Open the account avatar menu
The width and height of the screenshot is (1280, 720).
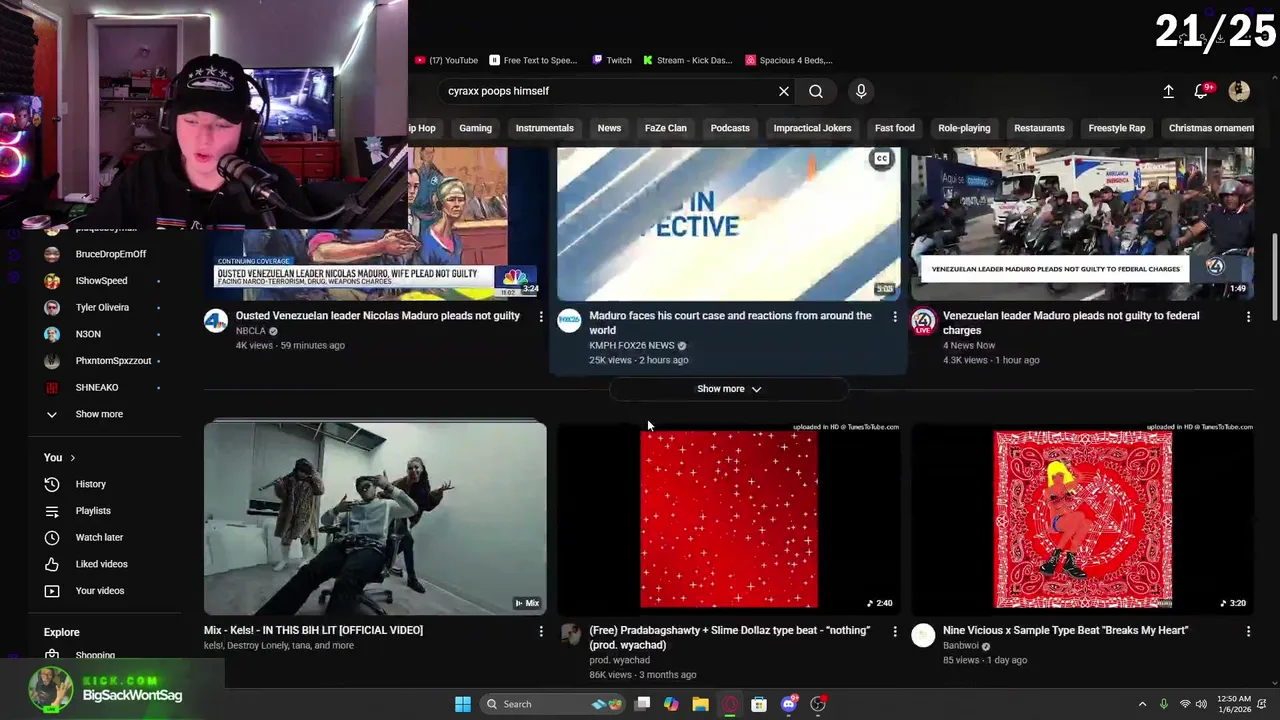tap(1239, 91)
